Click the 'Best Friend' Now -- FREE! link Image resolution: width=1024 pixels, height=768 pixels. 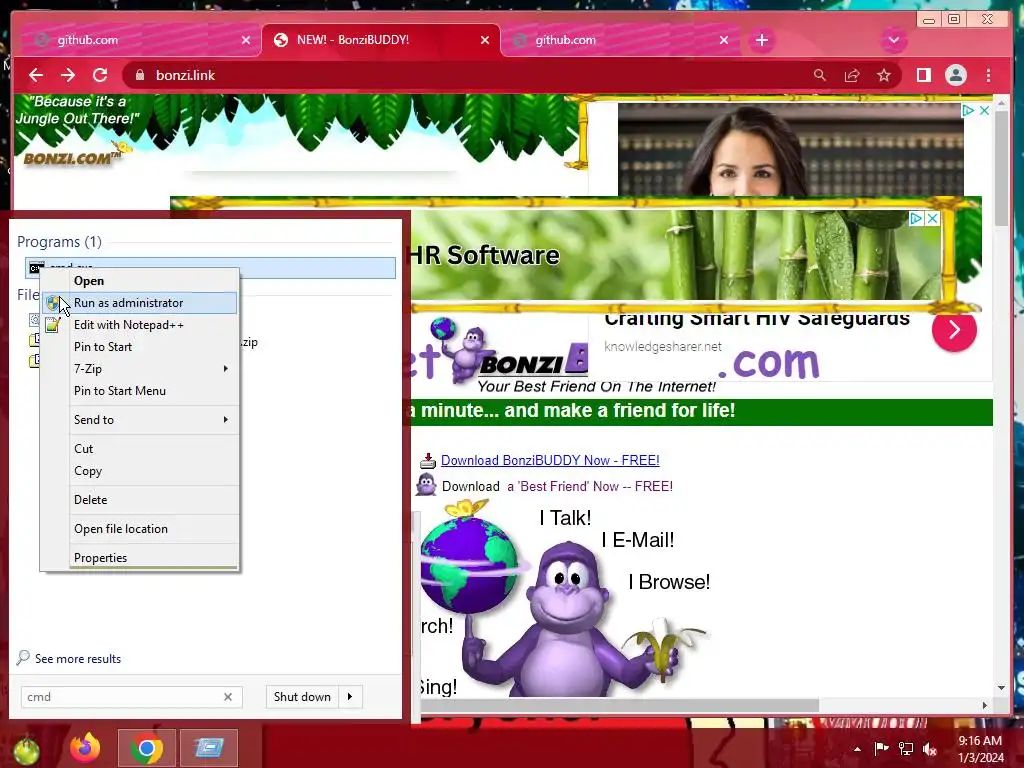[x=590, y=487]
